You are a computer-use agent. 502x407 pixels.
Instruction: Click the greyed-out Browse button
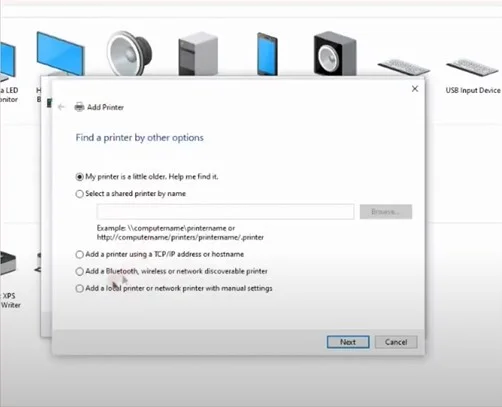(386, 212)
